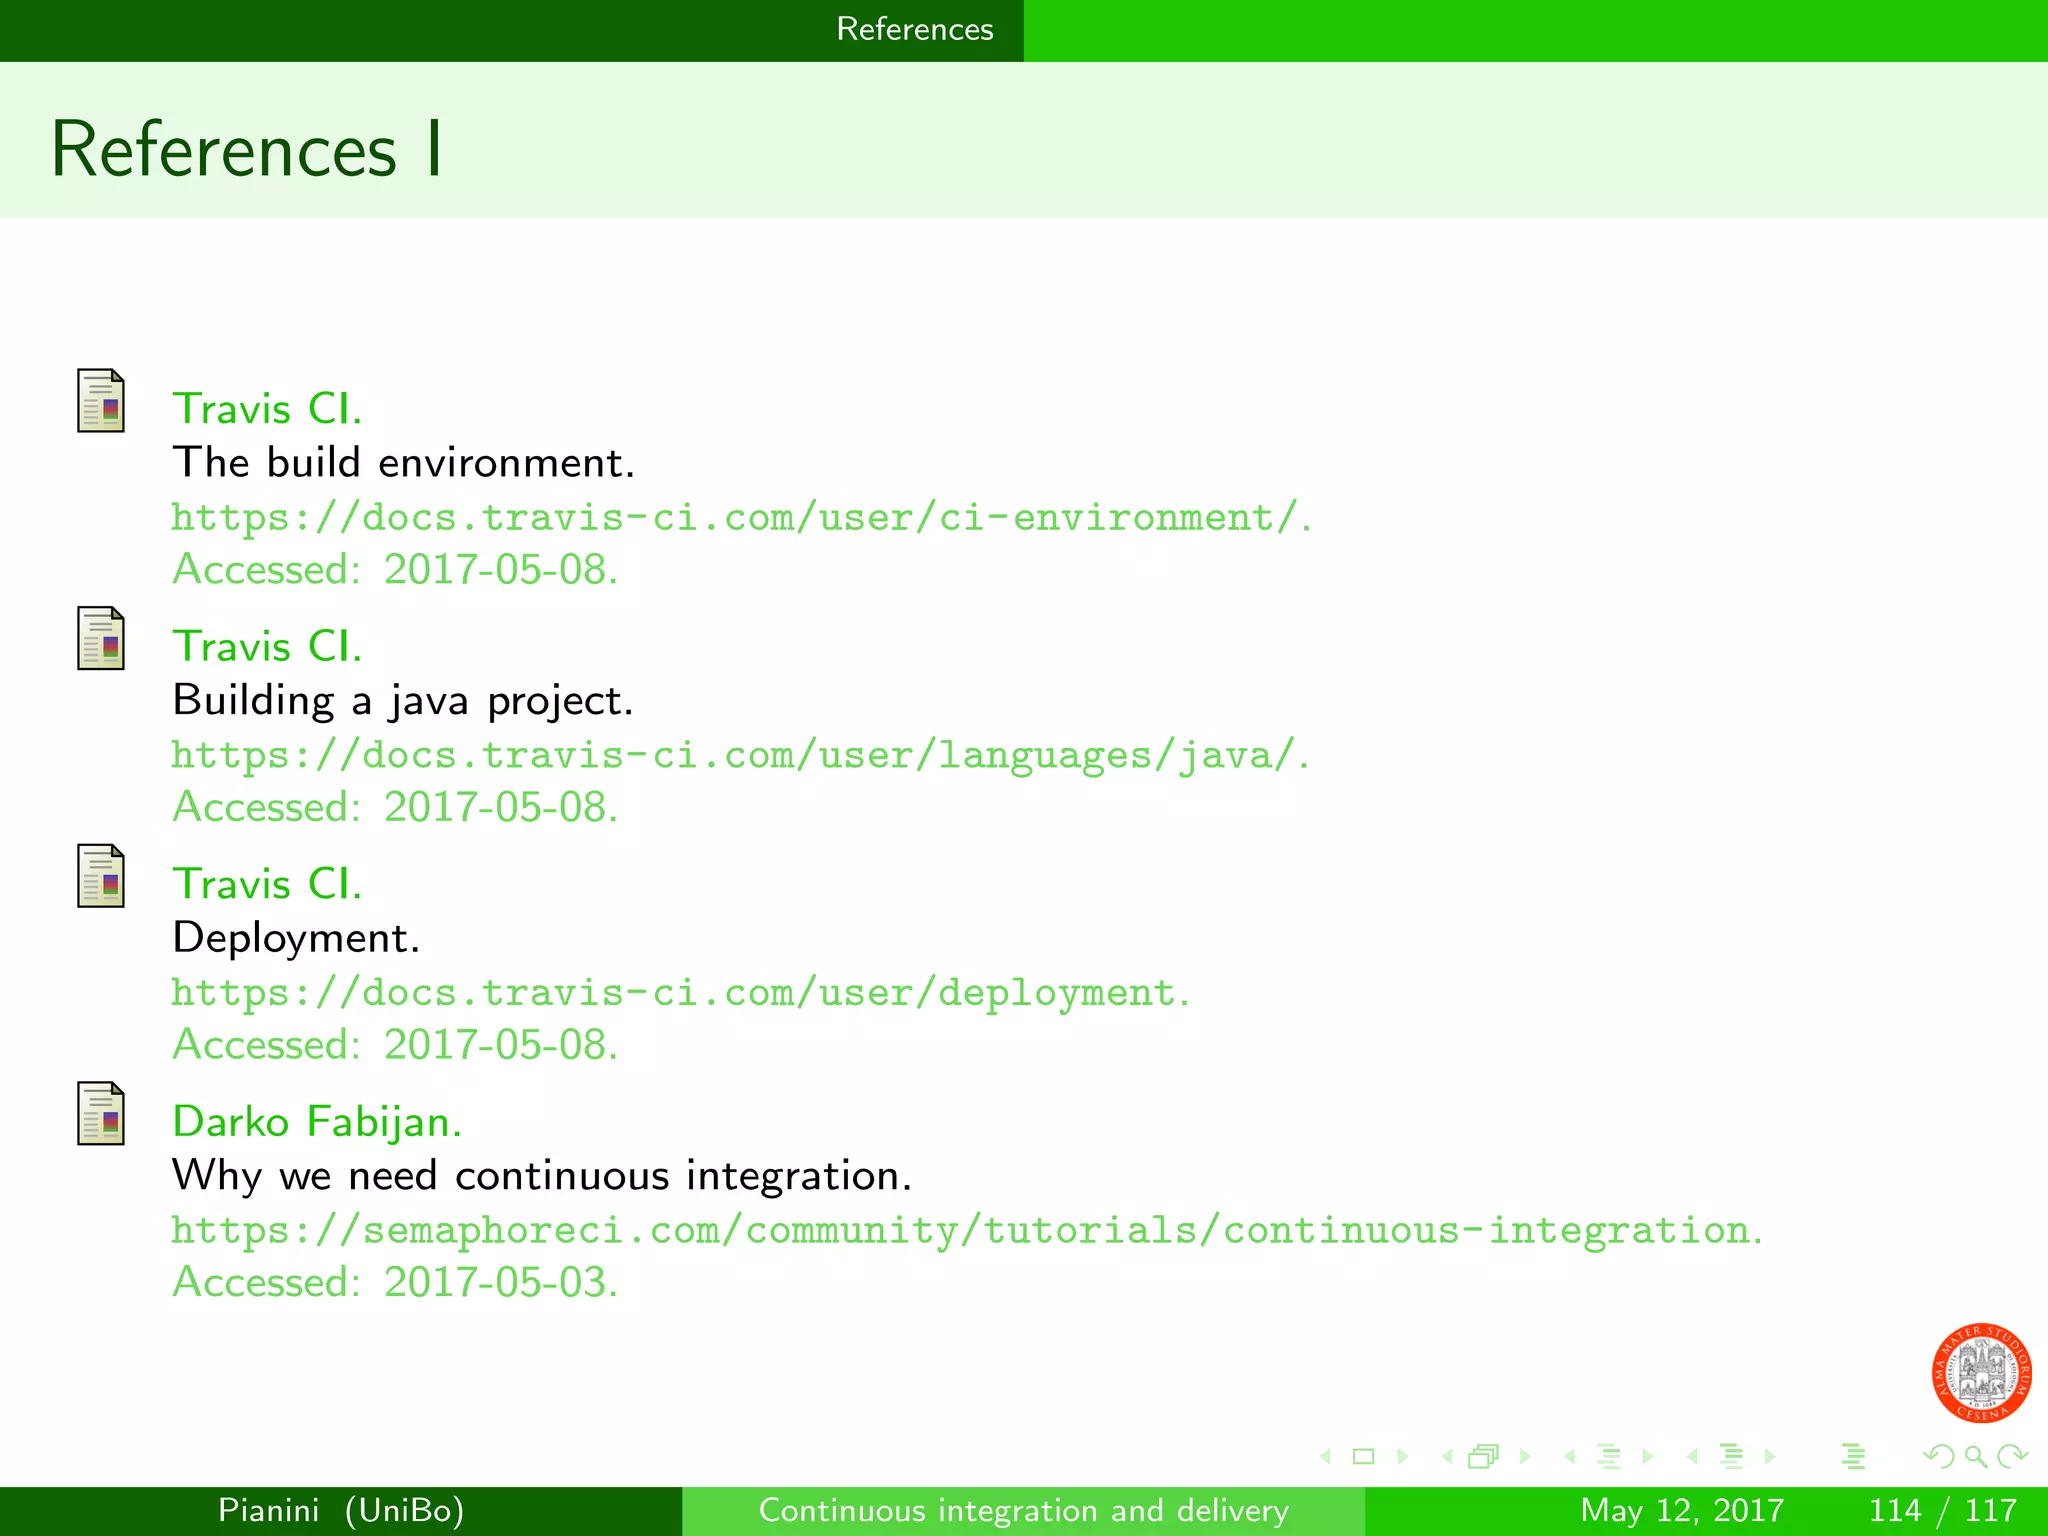Image resolution: width=2048 pixels, height=1536 pixels.
Task: Open the Travis deployment docs link
Action: [681, 992]
